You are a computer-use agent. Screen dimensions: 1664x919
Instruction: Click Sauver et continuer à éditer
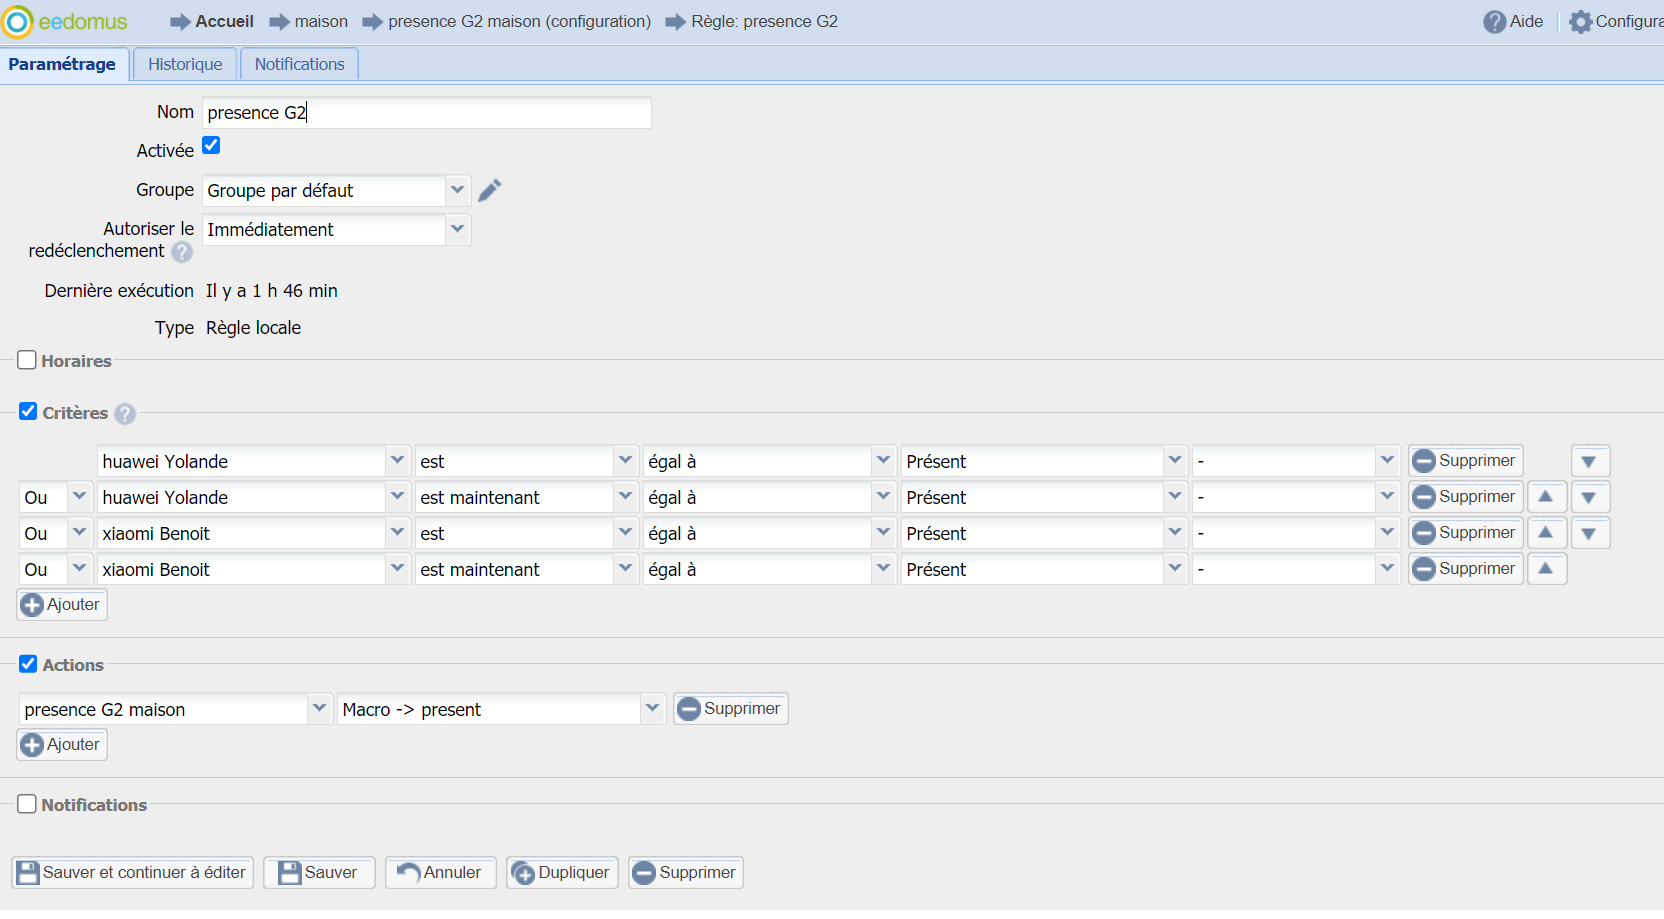coord(132,872)
